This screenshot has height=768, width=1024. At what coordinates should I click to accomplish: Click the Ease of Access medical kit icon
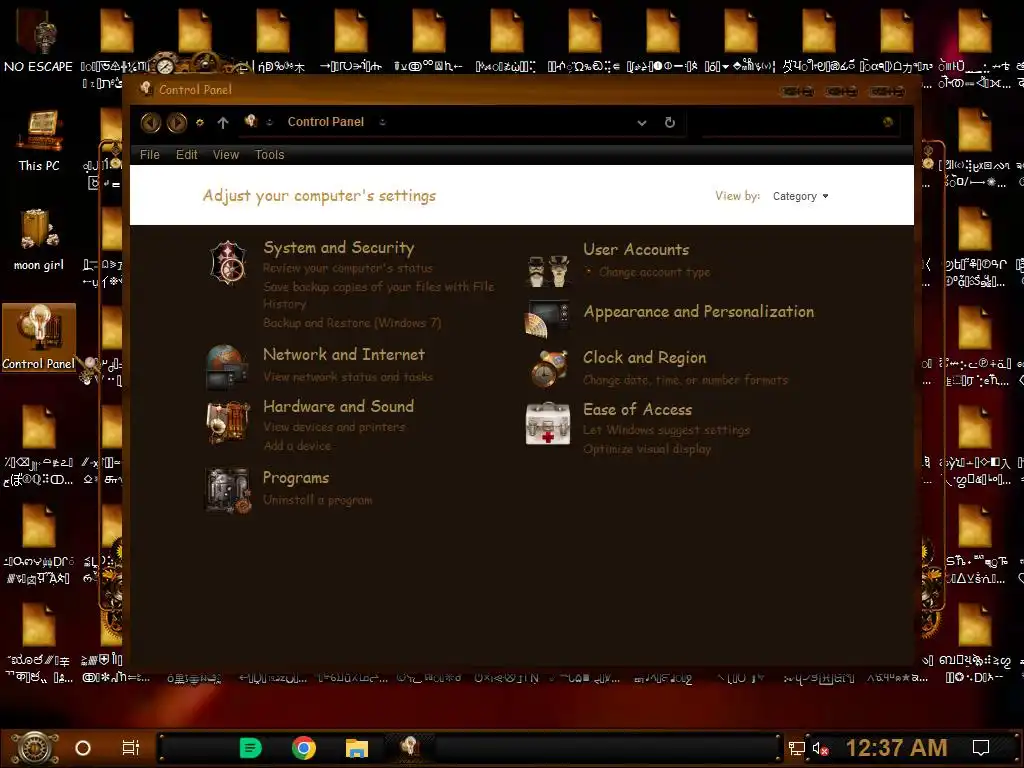(548, 424)
